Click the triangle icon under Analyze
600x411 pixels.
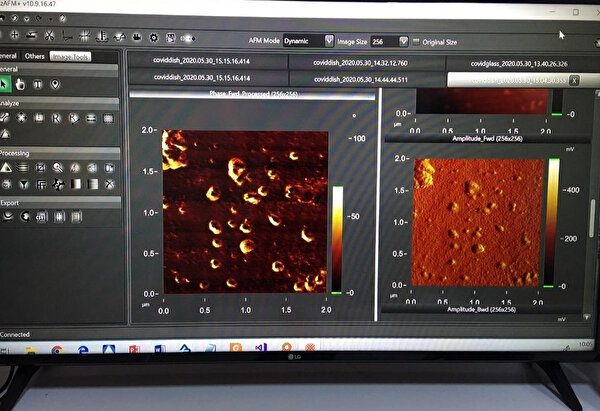coord(6,132)
